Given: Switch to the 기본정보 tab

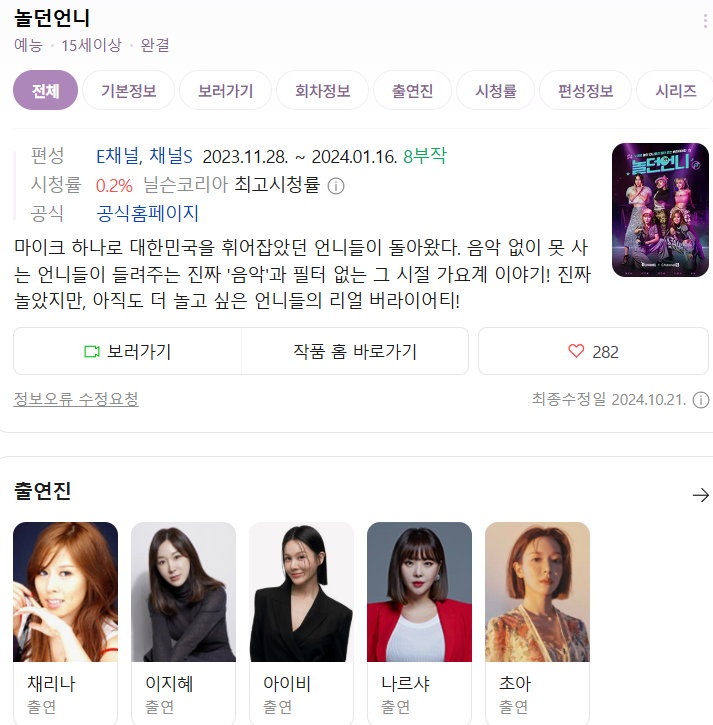Looking at the screenshot, I should click(x=129, y=90).
